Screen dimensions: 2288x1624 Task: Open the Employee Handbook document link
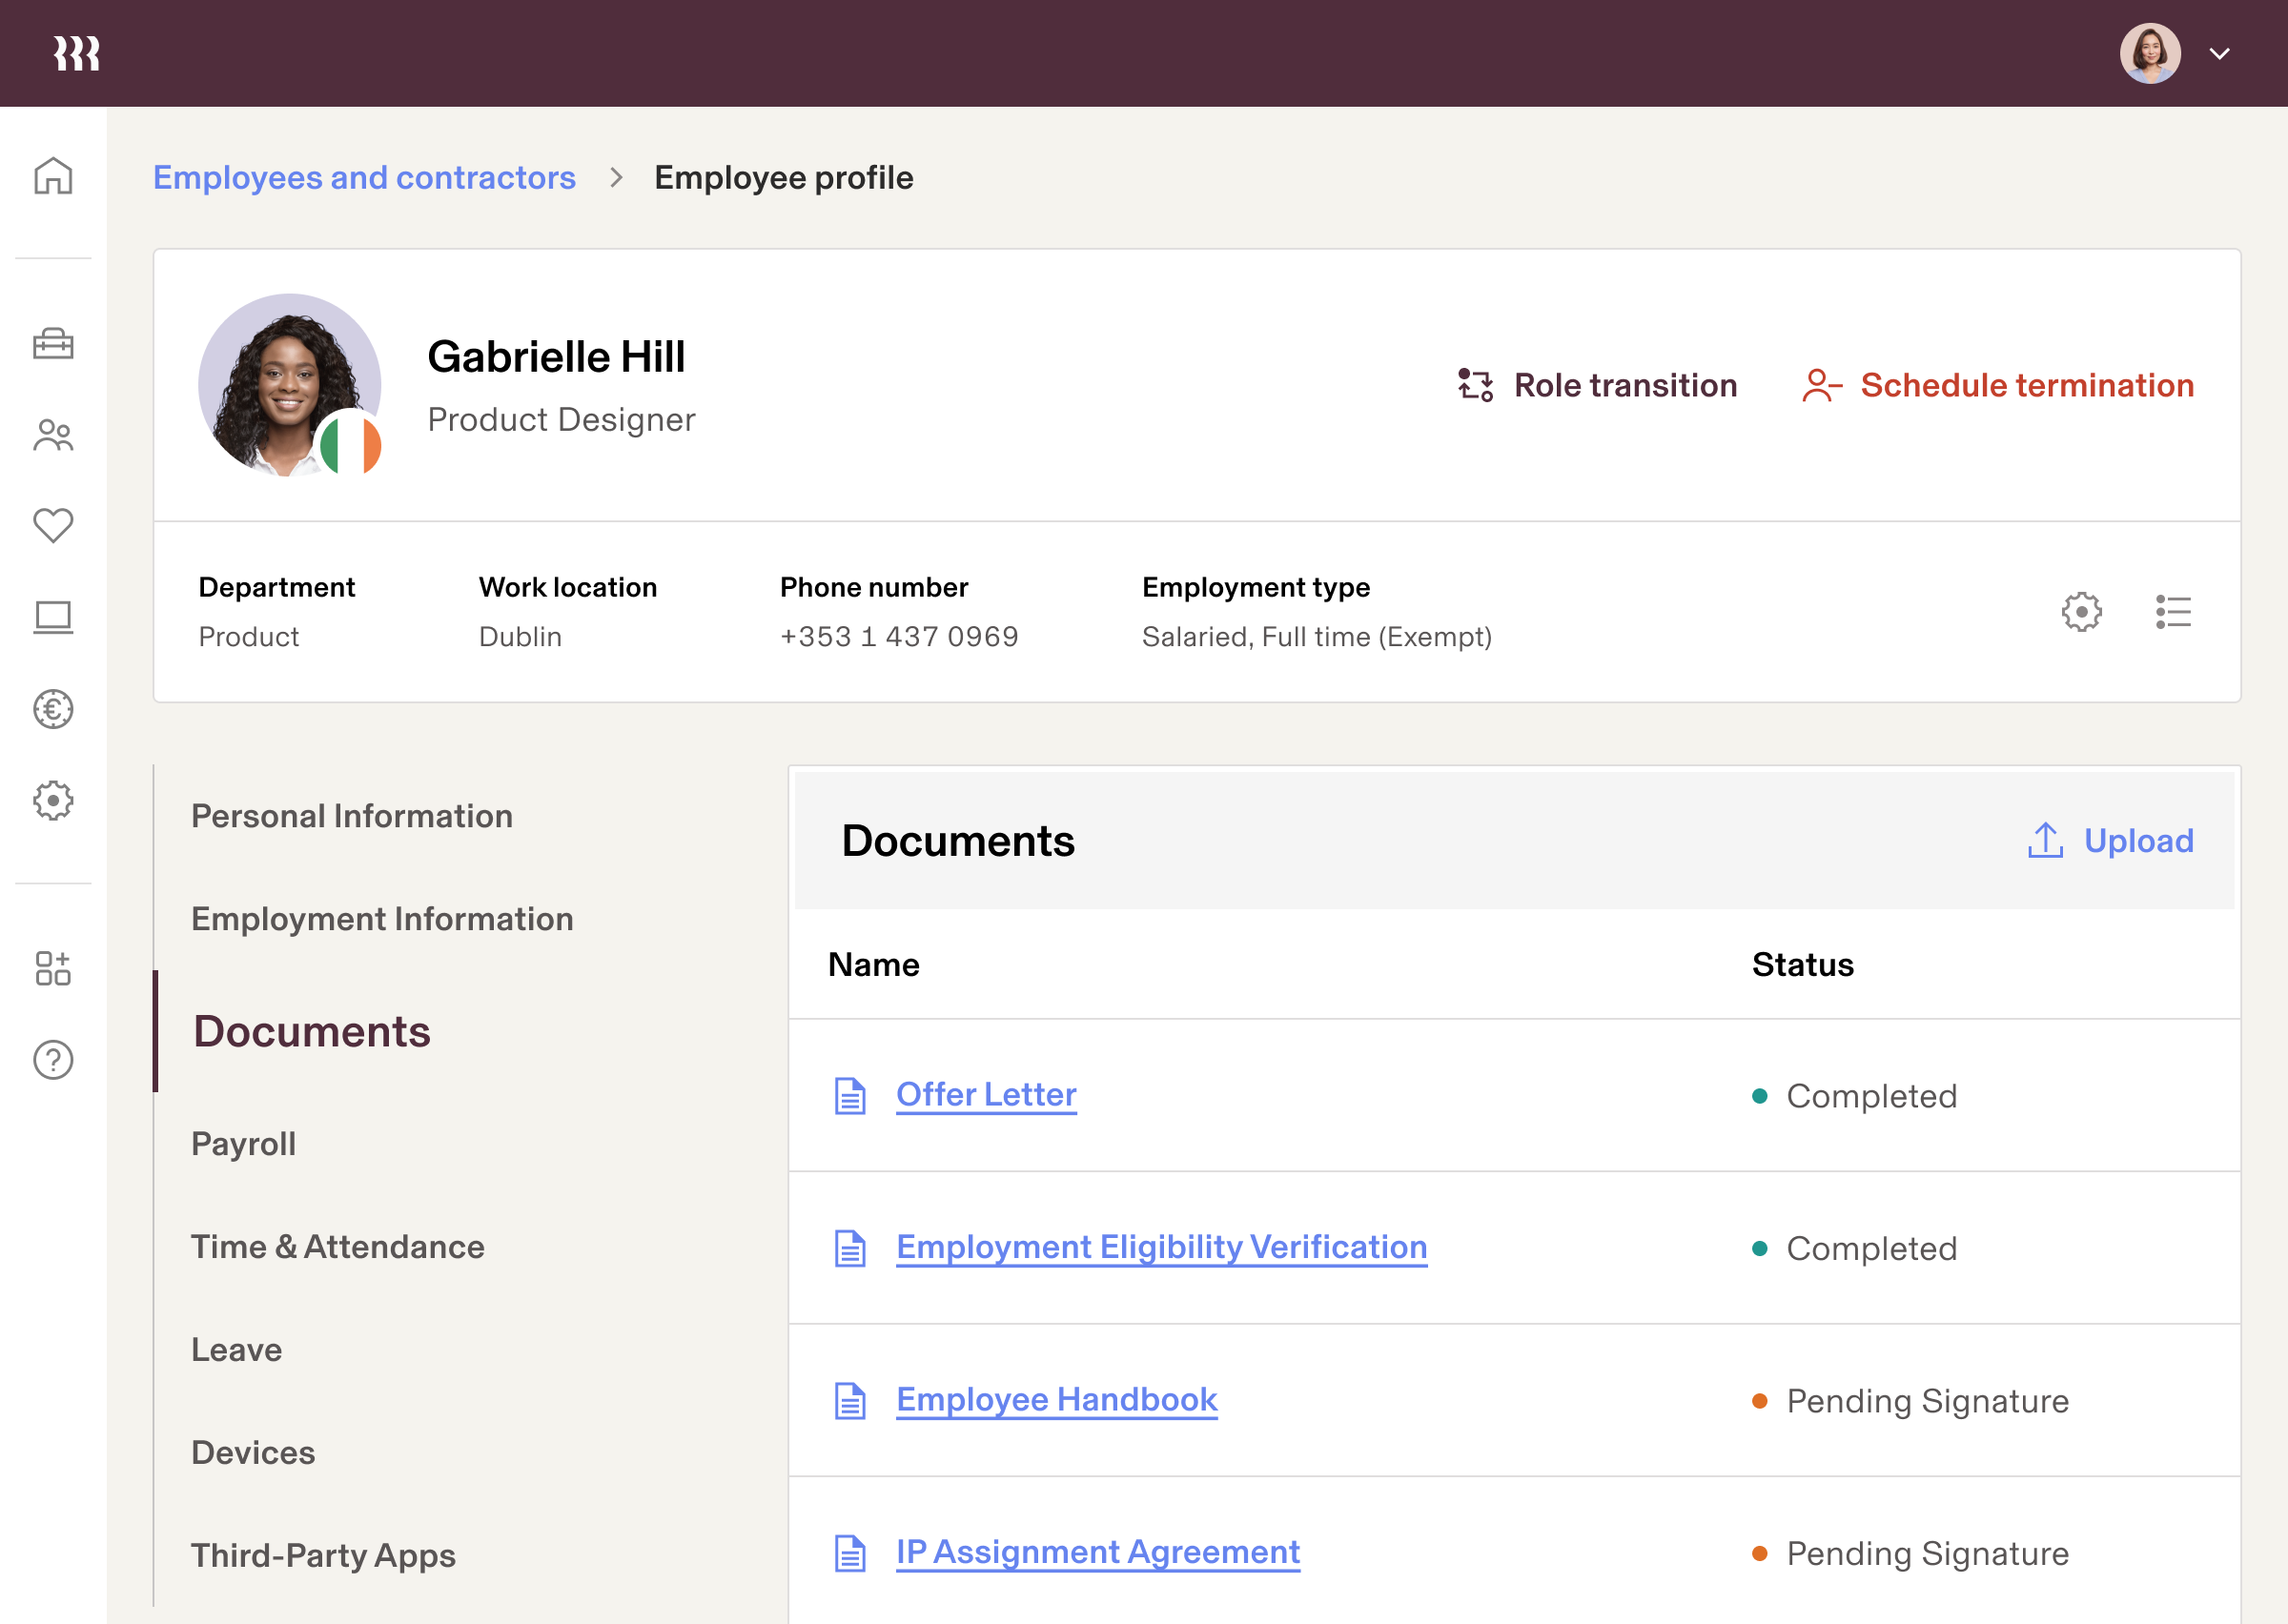point(1057,1399)
